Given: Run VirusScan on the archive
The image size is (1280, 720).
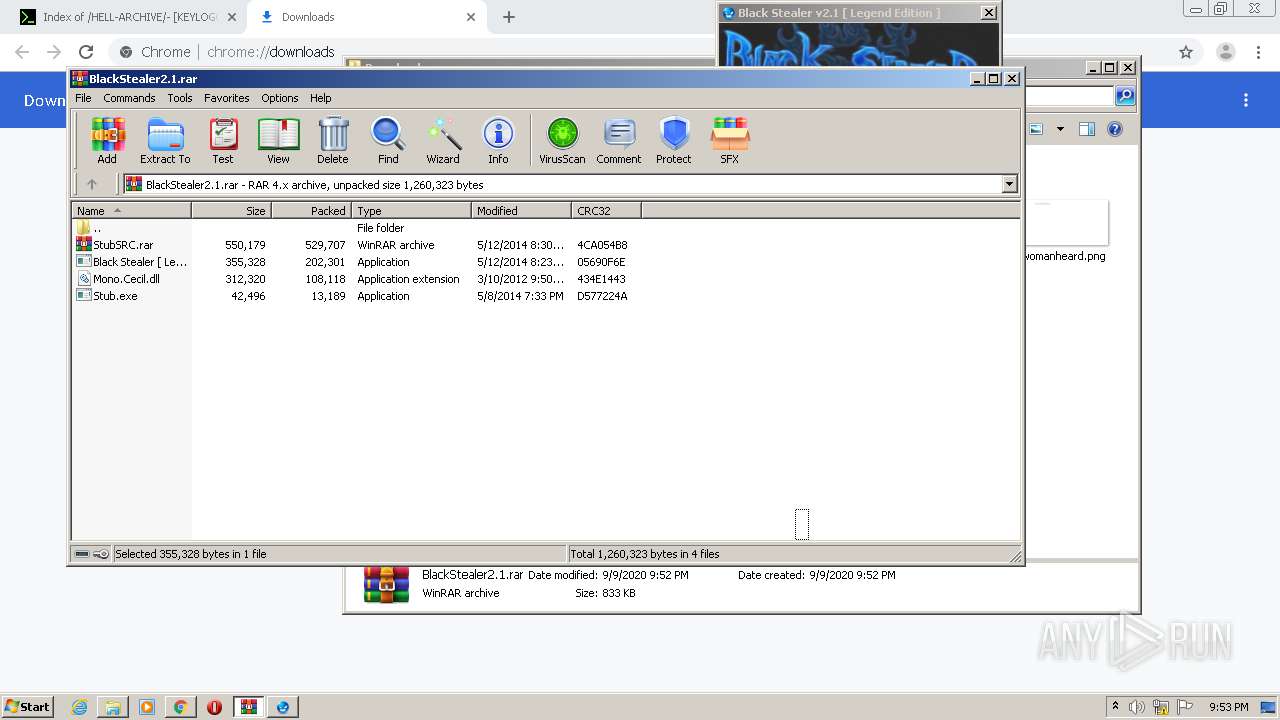Looking at the screenshot, I should coord(562,141).
